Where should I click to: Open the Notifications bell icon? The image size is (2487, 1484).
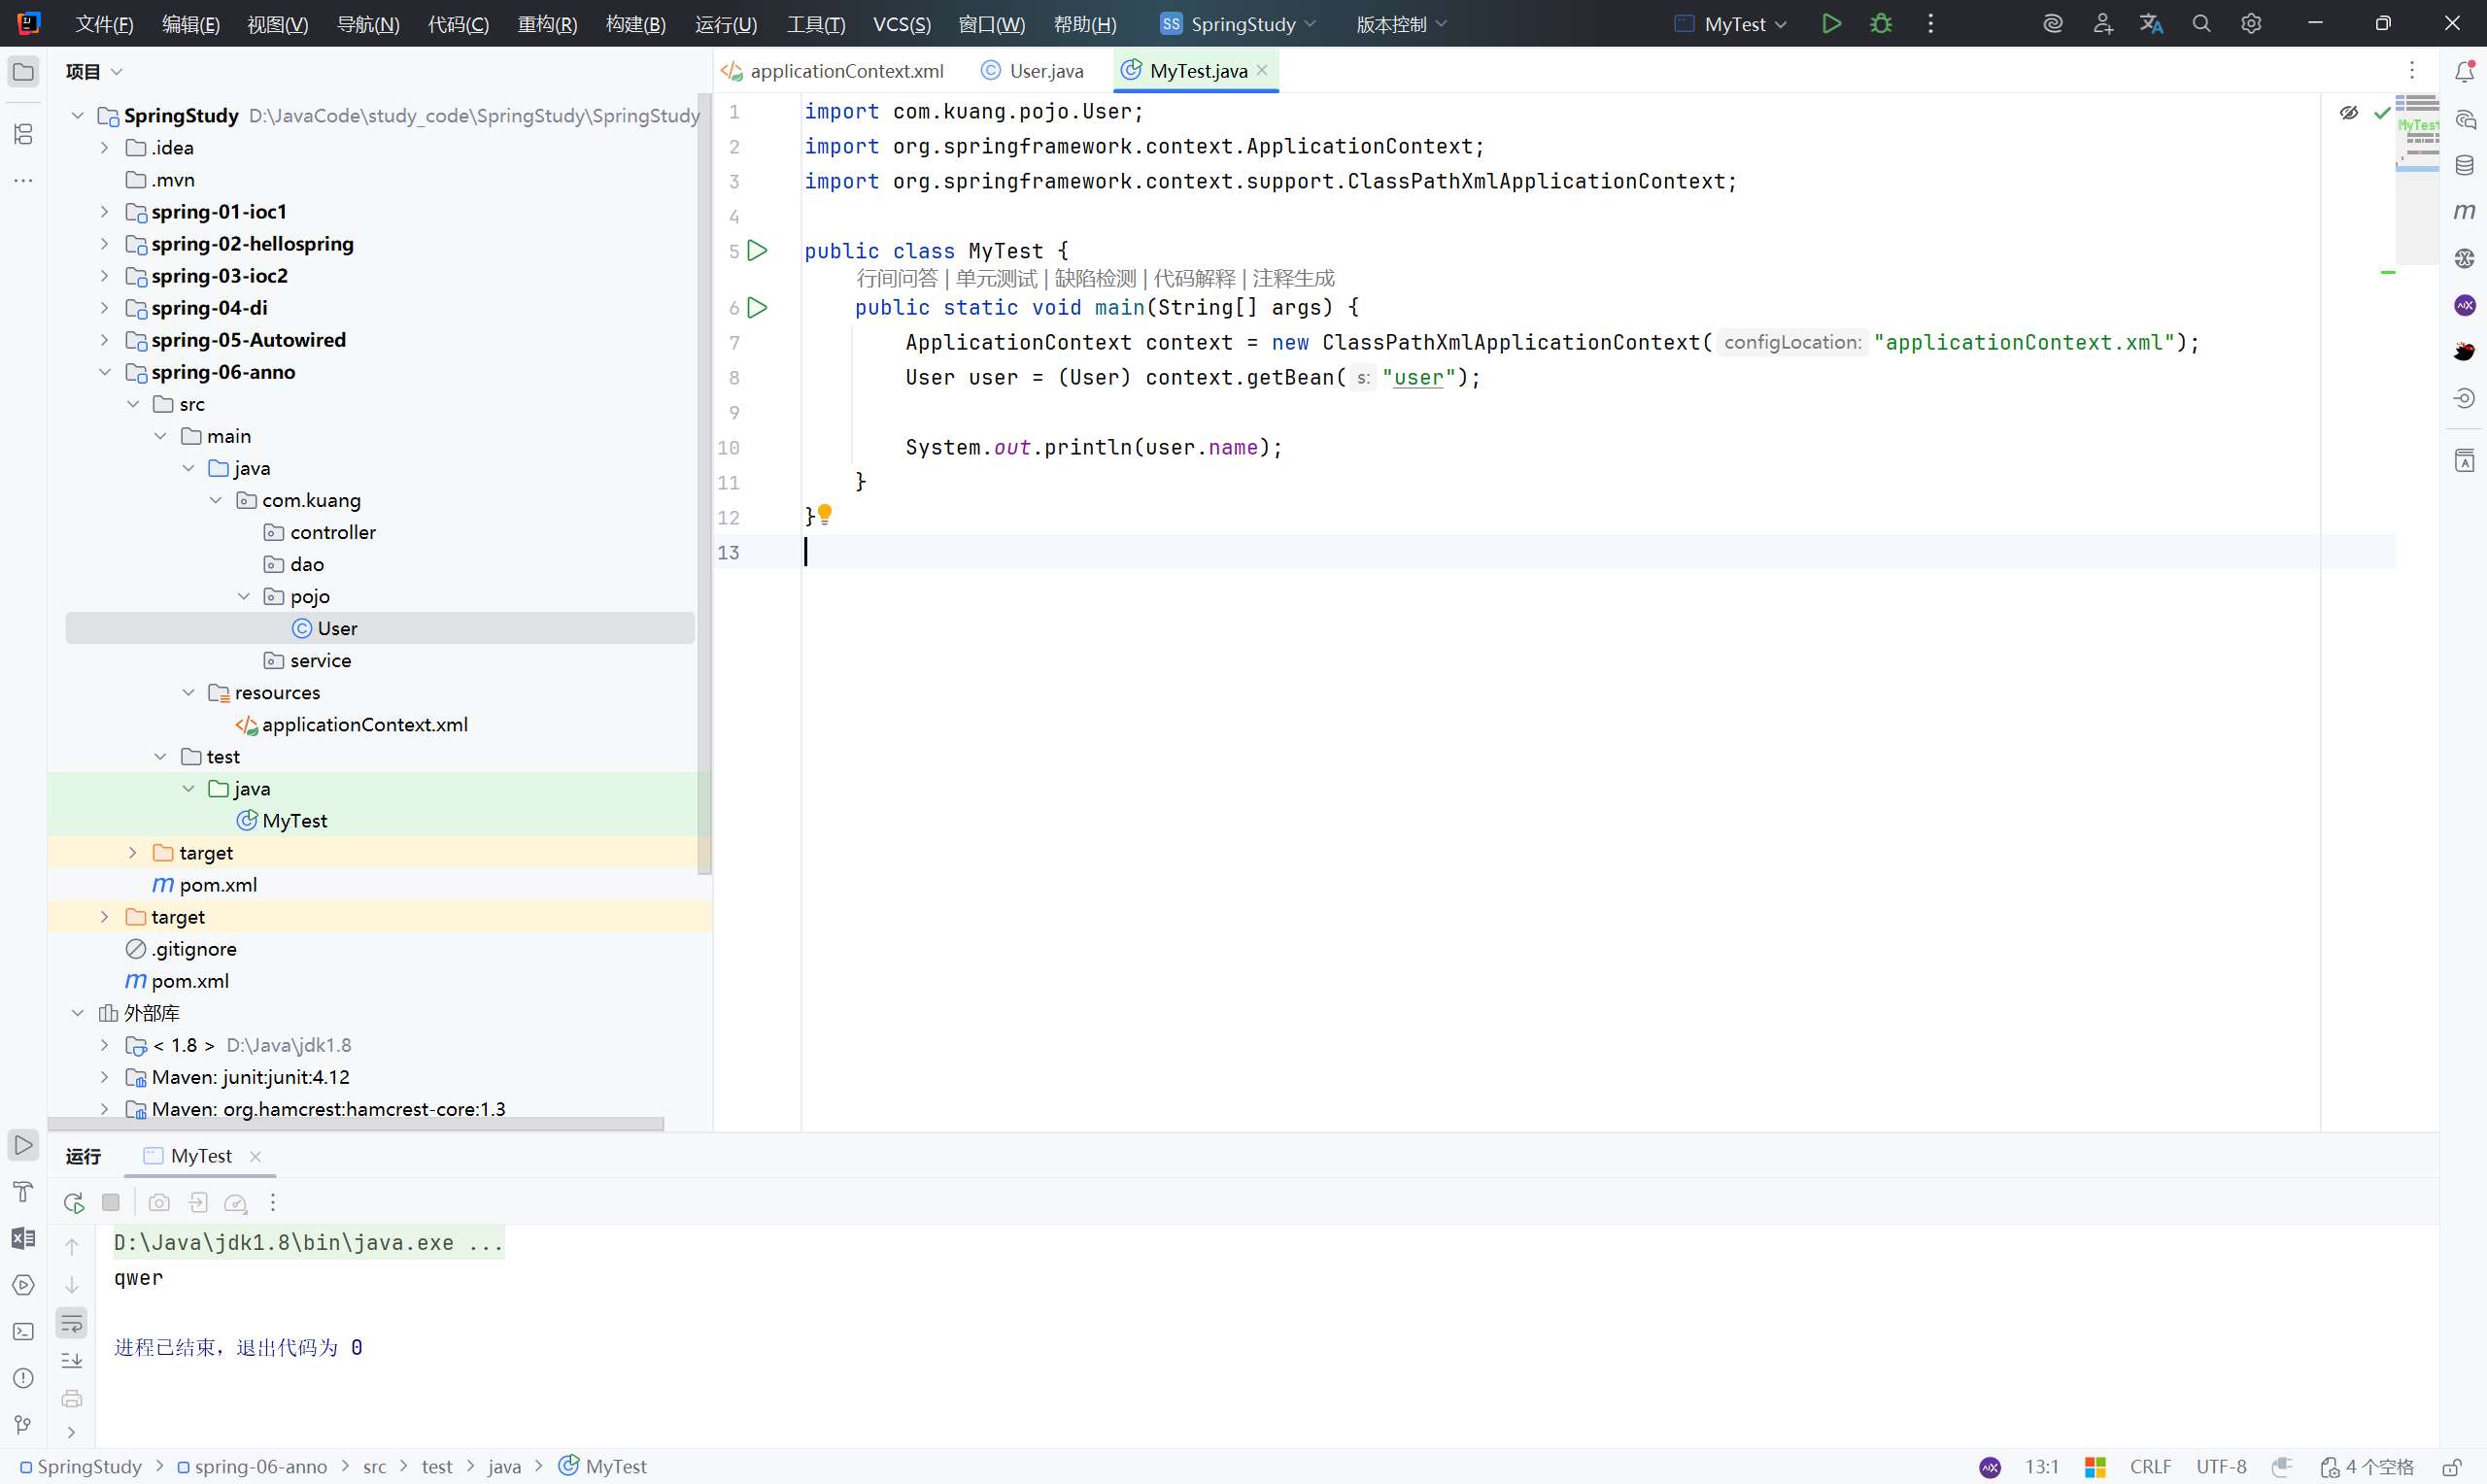tap(2464, 71)
